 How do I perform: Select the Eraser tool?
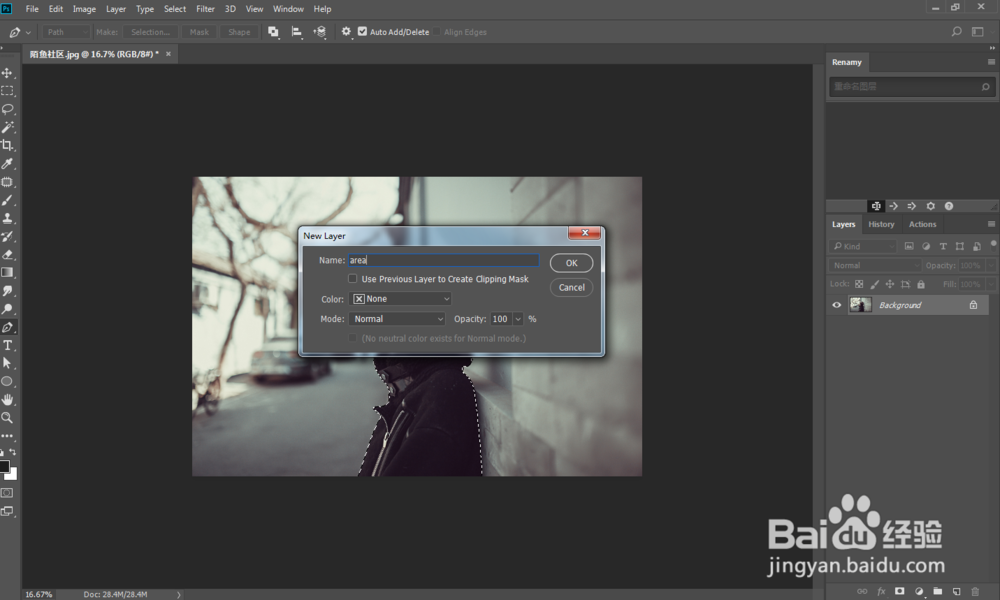(x=7, y=254)
